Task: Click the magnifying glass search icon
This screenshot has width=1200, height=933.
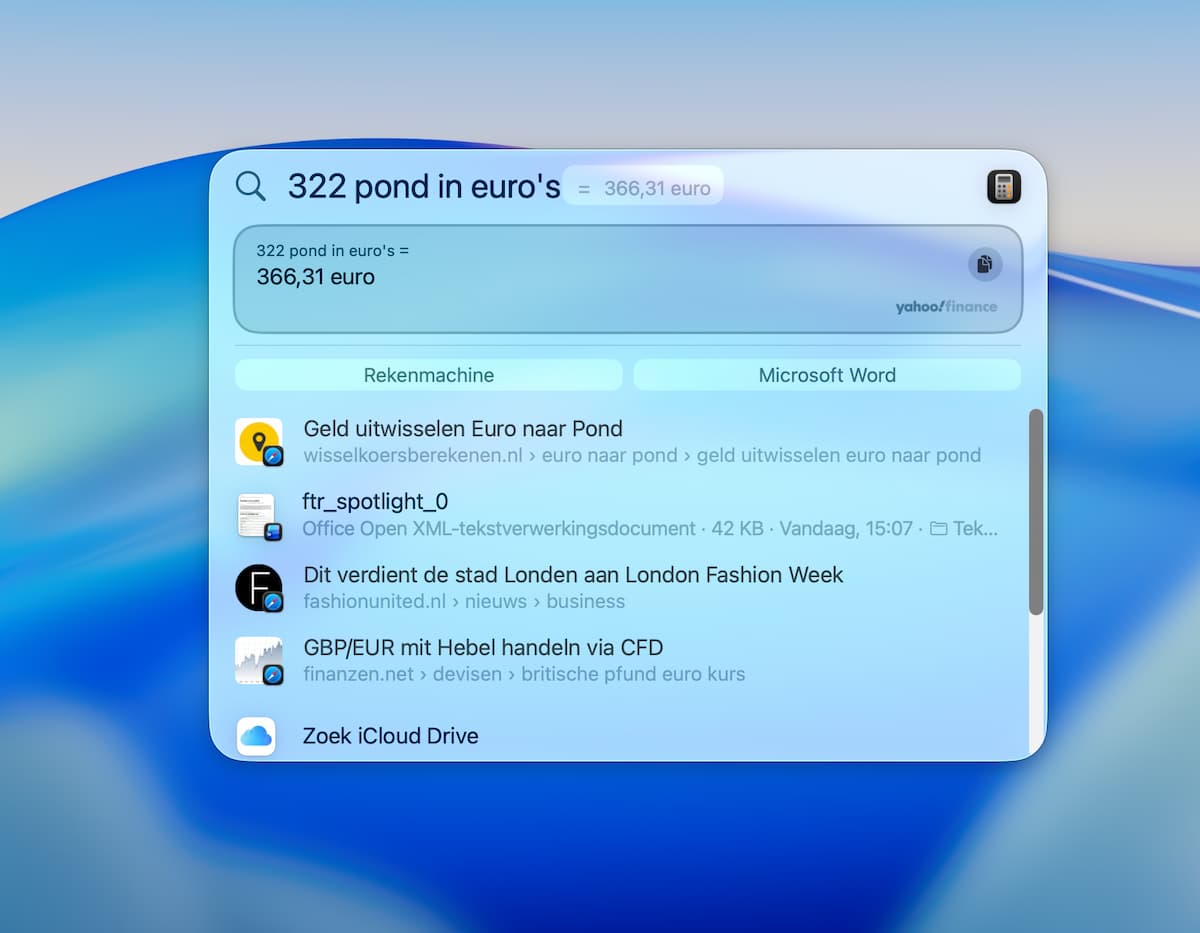Action: click(x=250, y=186)
